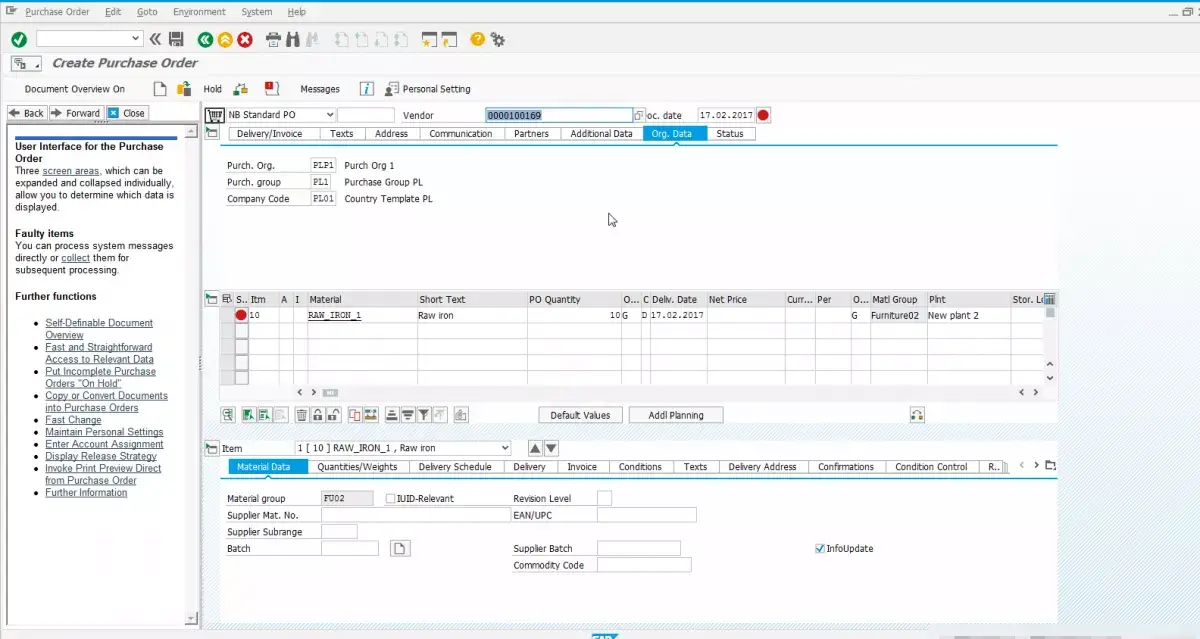Screen dimensions: 1200x639
Task: Open the item detail tab list icon
Action: click(x=1050, y=465)
